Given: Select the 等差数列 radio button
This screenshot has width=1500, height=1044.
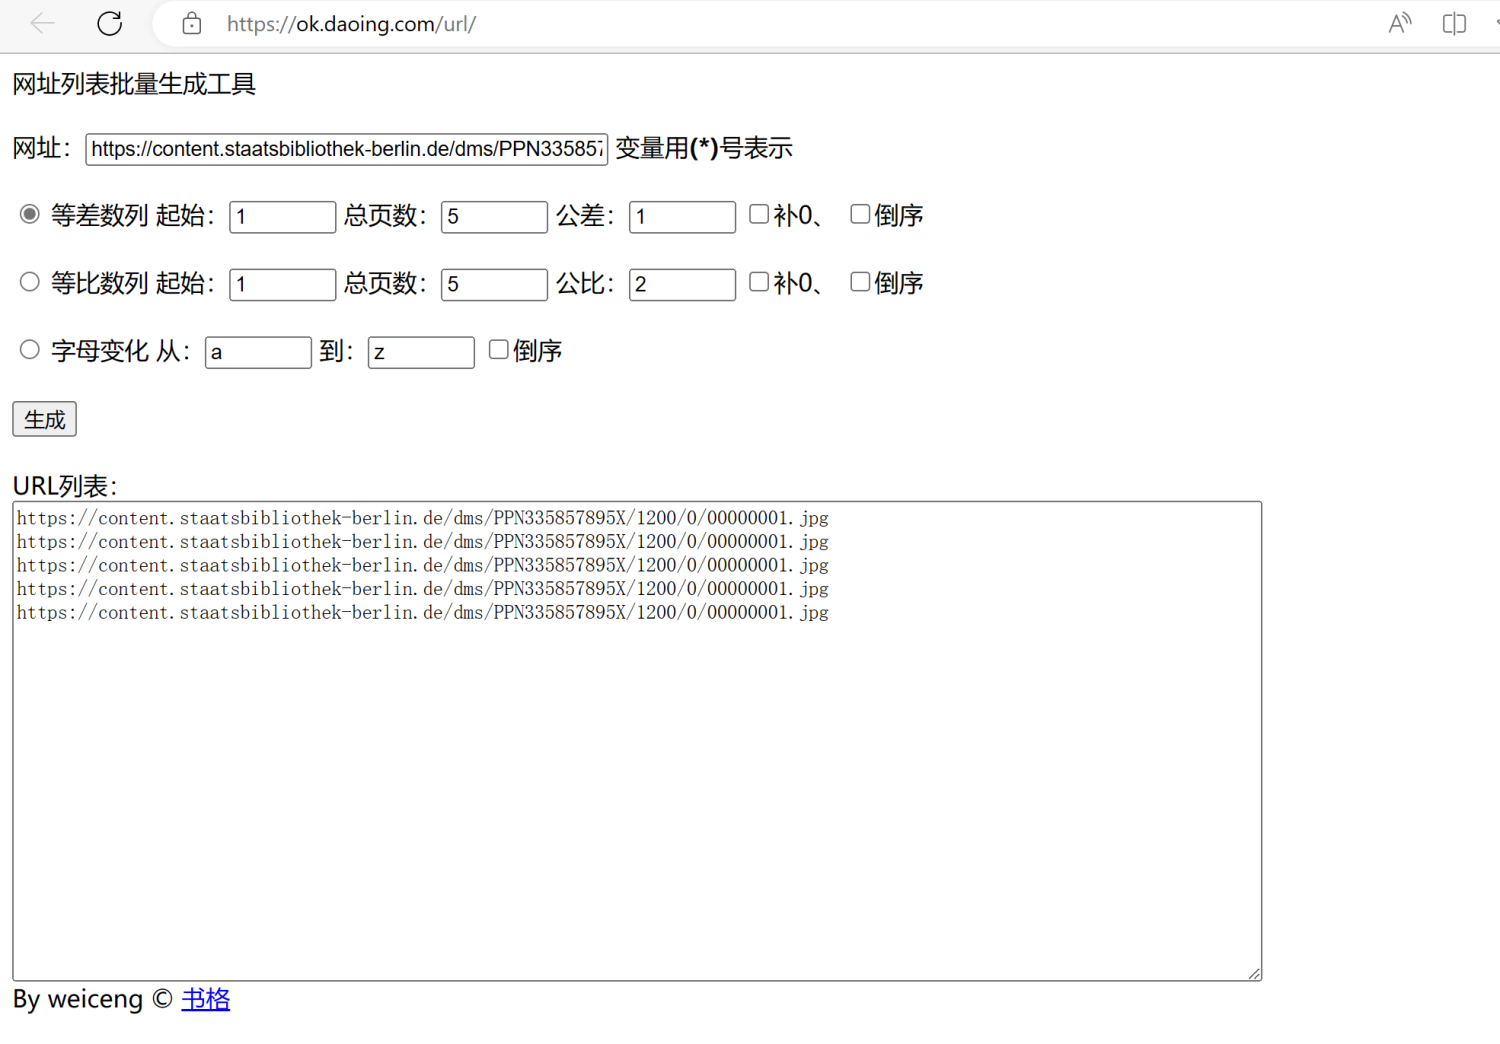Looking at the screenshot, I should [30, 215].
